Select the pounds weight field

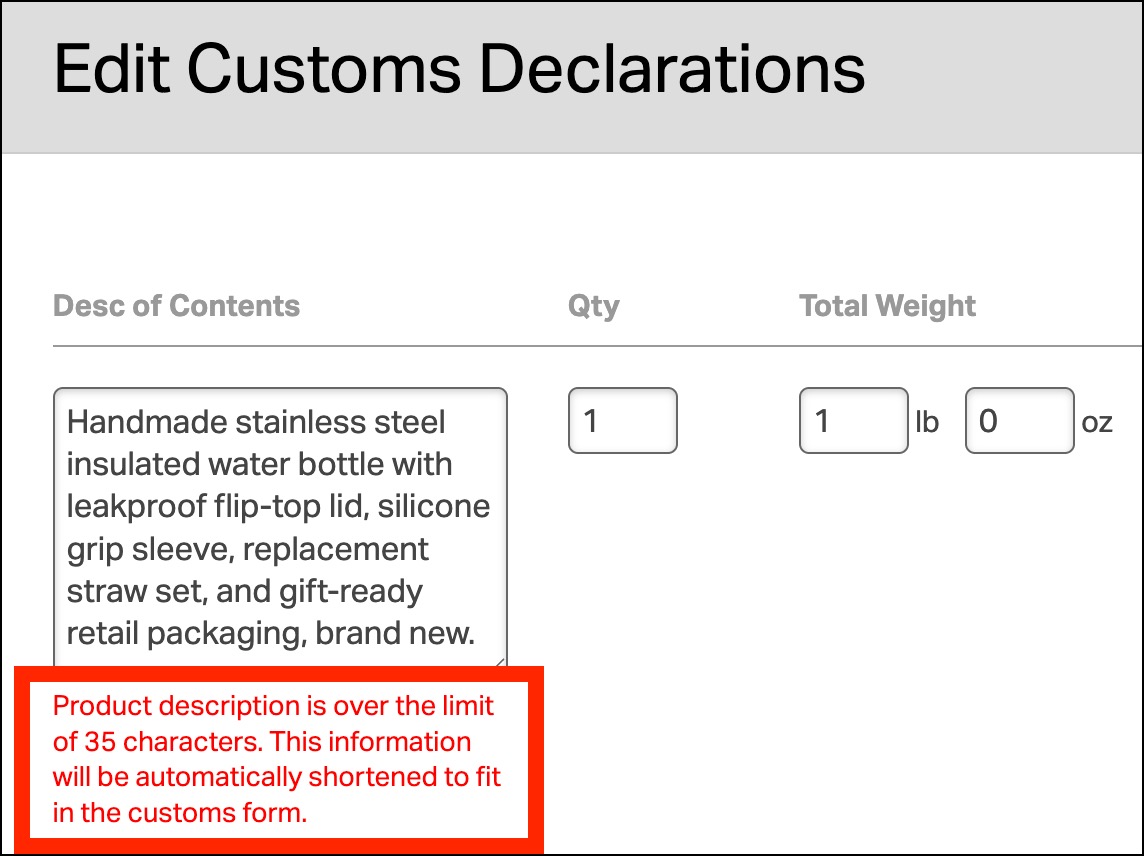[x=853, y=421]
